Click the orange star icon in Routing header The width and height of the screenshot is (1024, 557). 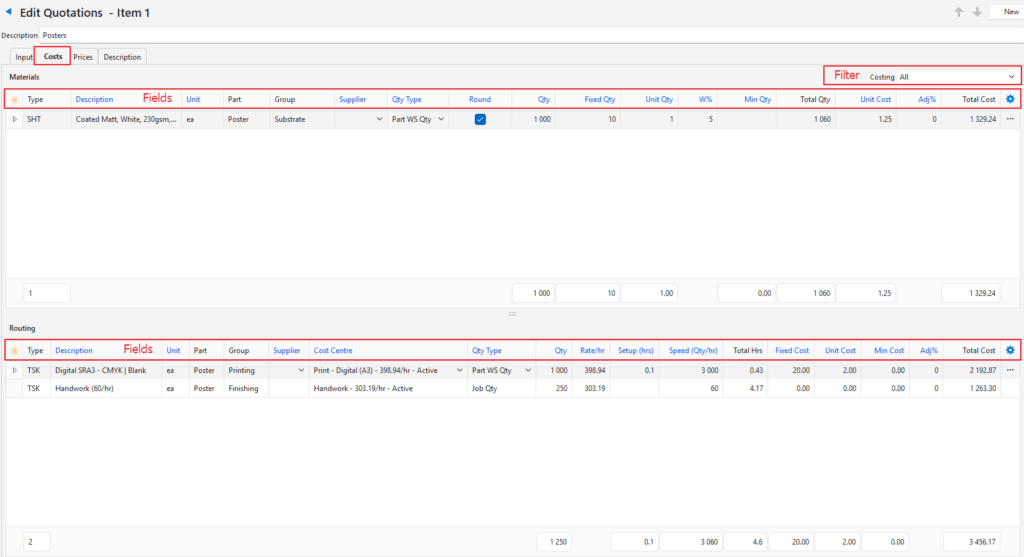point(14,350)
